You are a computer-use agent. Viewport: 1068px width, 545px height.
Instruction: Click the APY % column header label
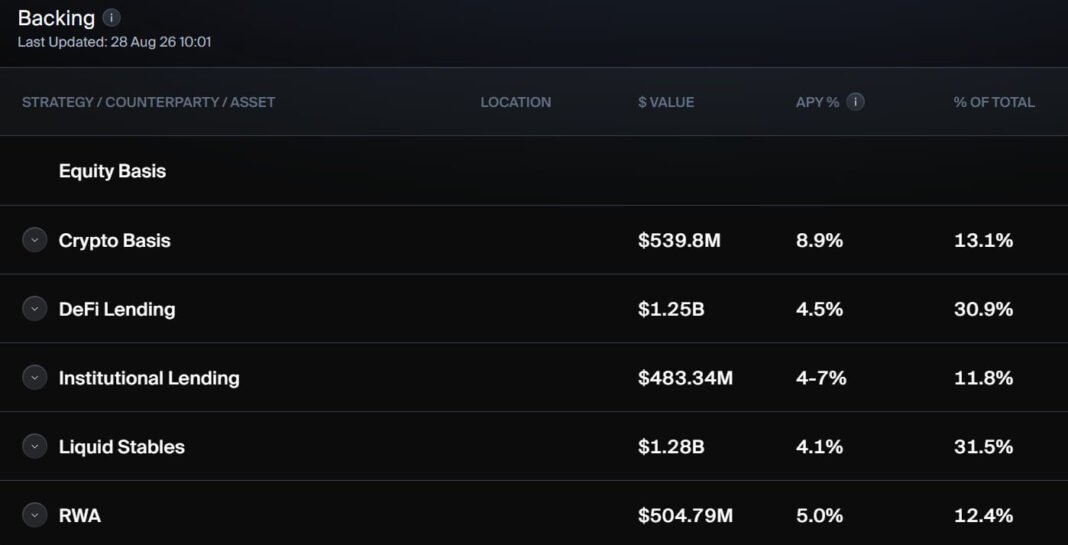click(x=817, y=102)
